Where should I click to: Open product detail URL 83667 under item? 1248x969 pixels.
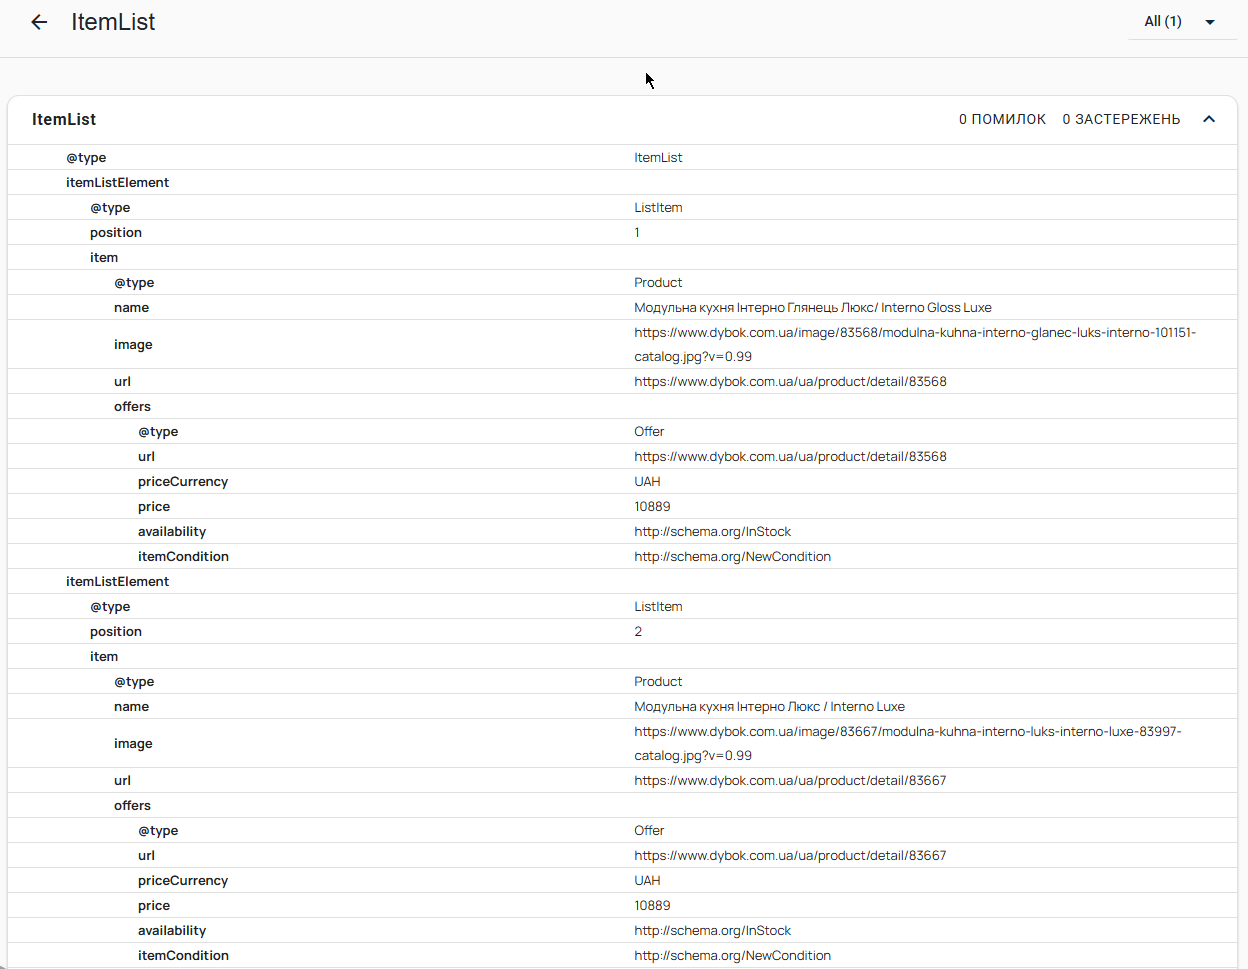point(790,780)
